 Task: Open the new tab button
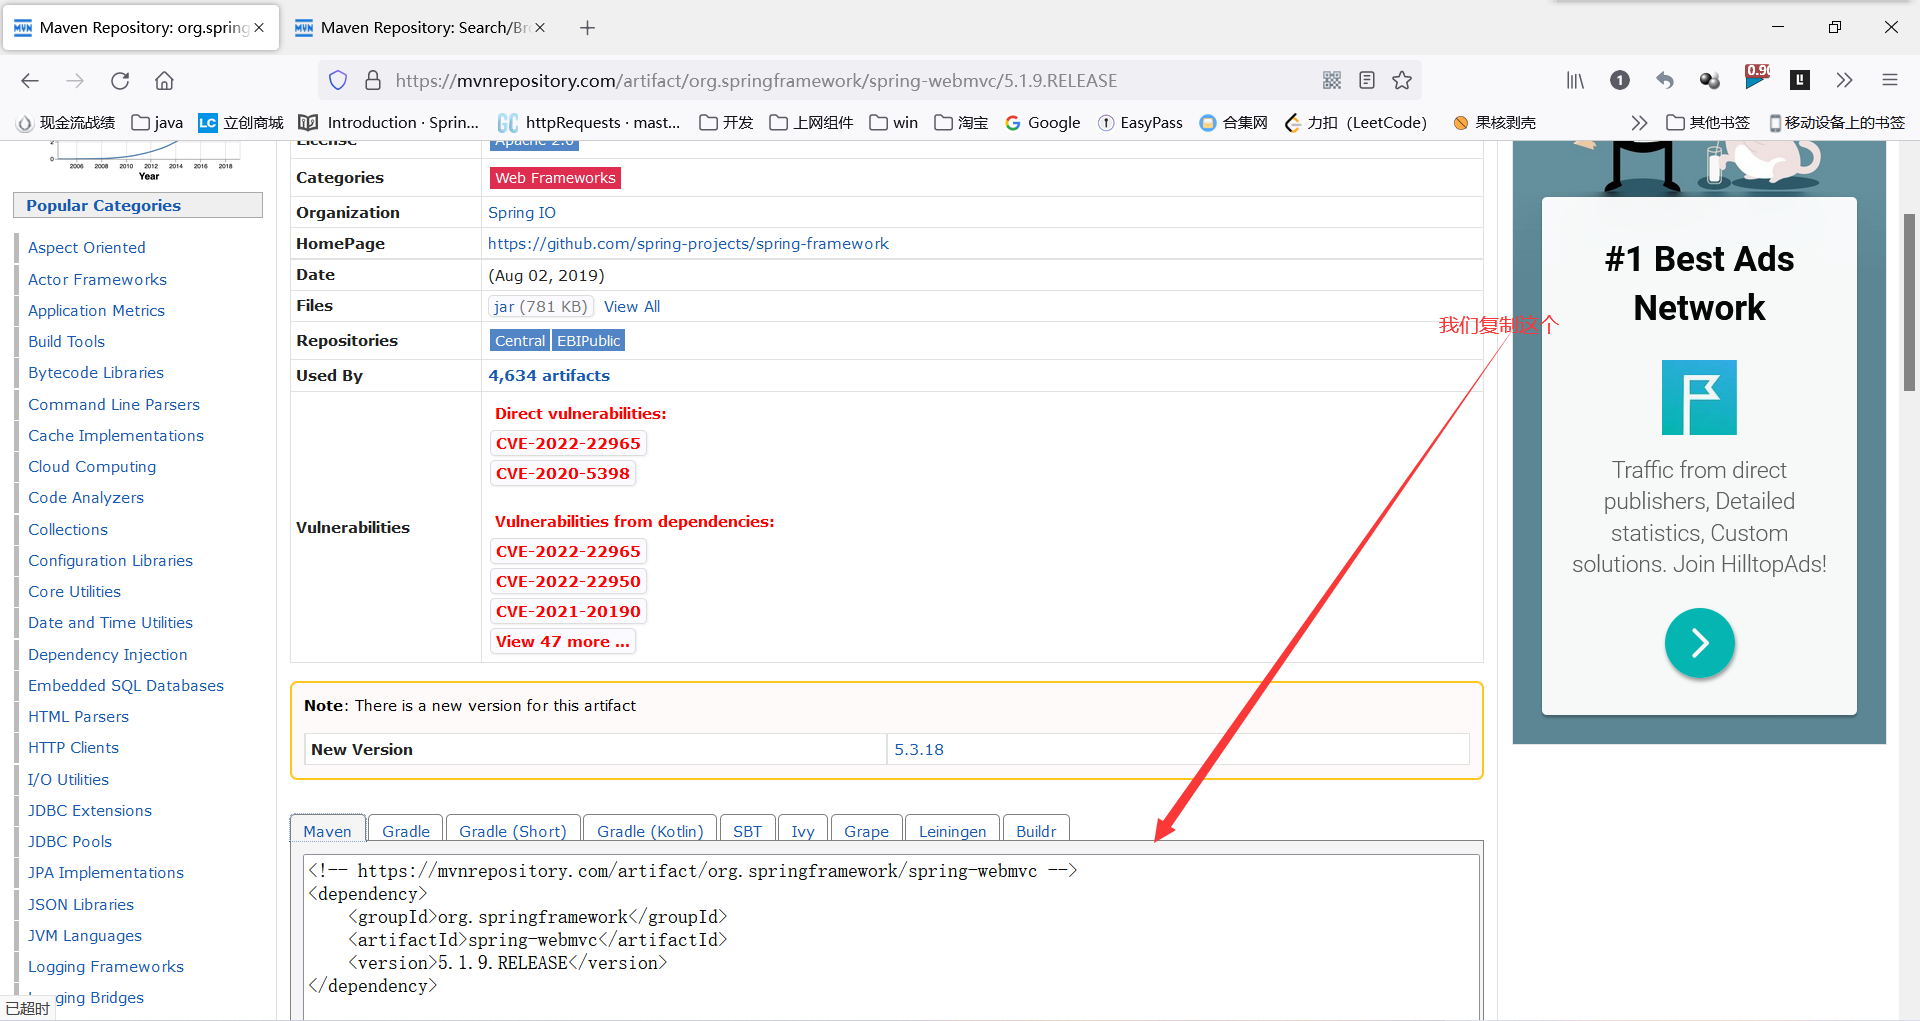pyautogui.click(x=588, y=28)
